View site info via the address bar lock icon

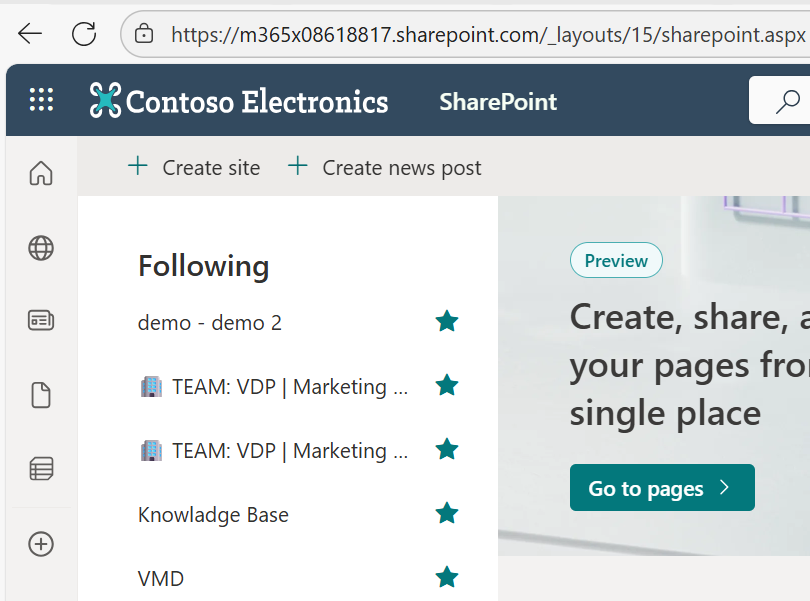[144, 34]
